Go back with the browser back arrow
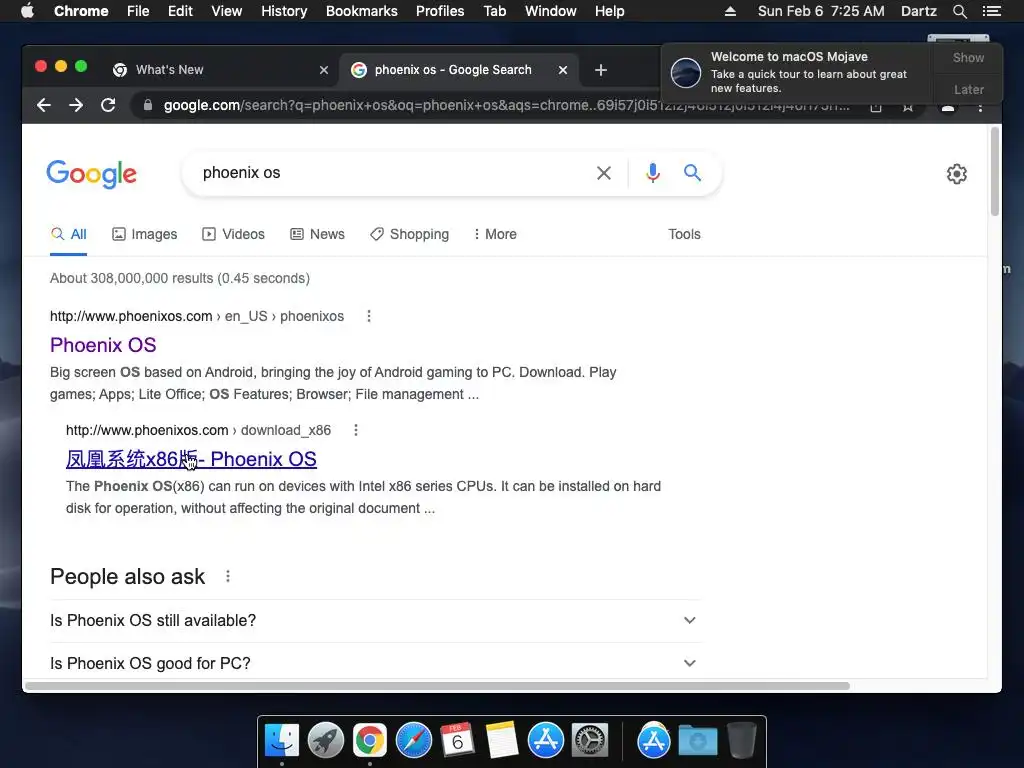This screenshot has width=1024, height=768. click(44, 105)
